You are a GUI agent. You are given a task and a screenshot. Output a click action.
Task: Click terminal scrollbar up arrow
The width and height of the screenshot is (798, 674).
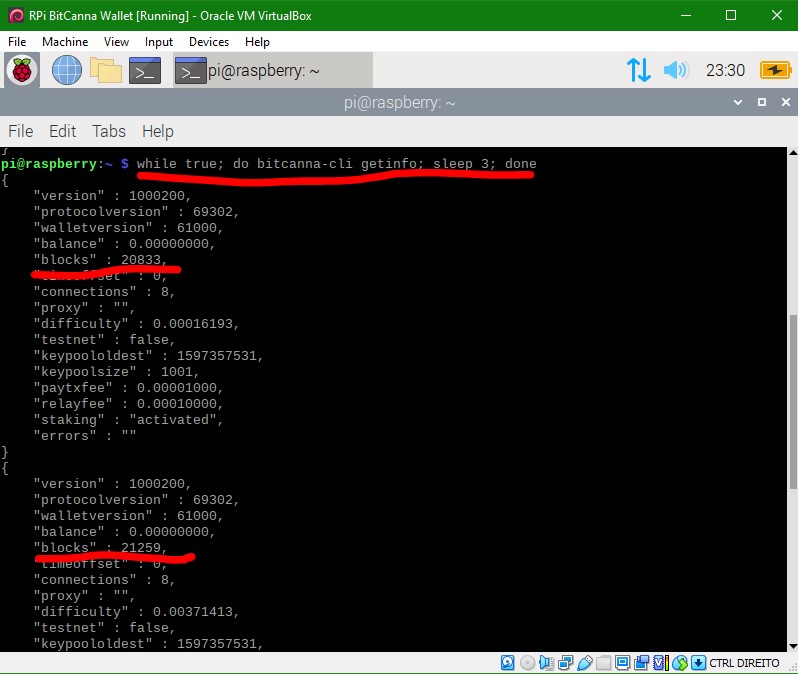pyautogui.click(x=793, y=152)
